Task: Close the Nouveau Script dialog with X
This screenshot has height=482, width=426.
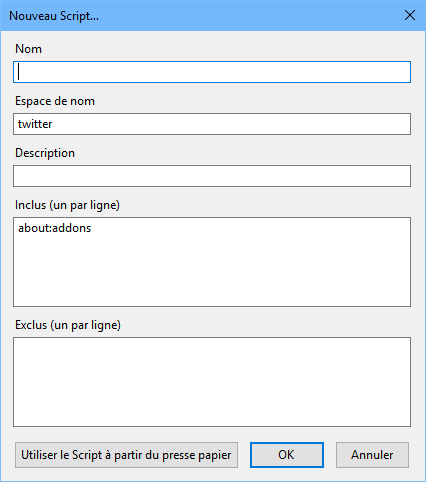Action: [410, 15]
